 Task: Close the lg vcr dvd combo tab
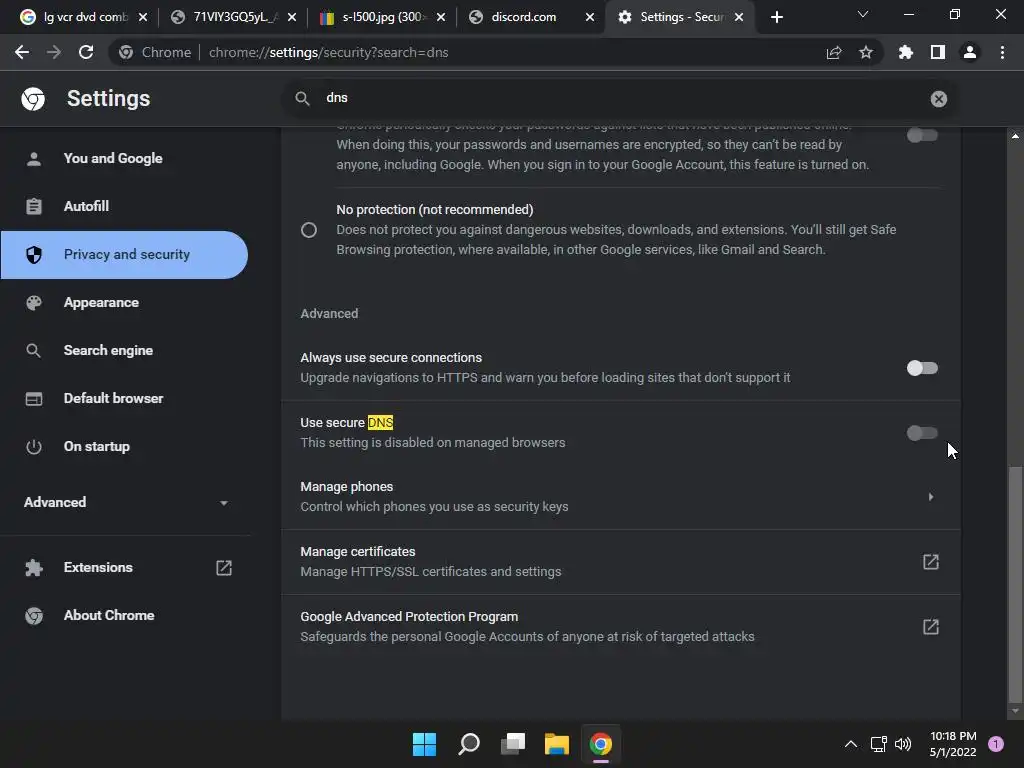(x=143, y=18)
